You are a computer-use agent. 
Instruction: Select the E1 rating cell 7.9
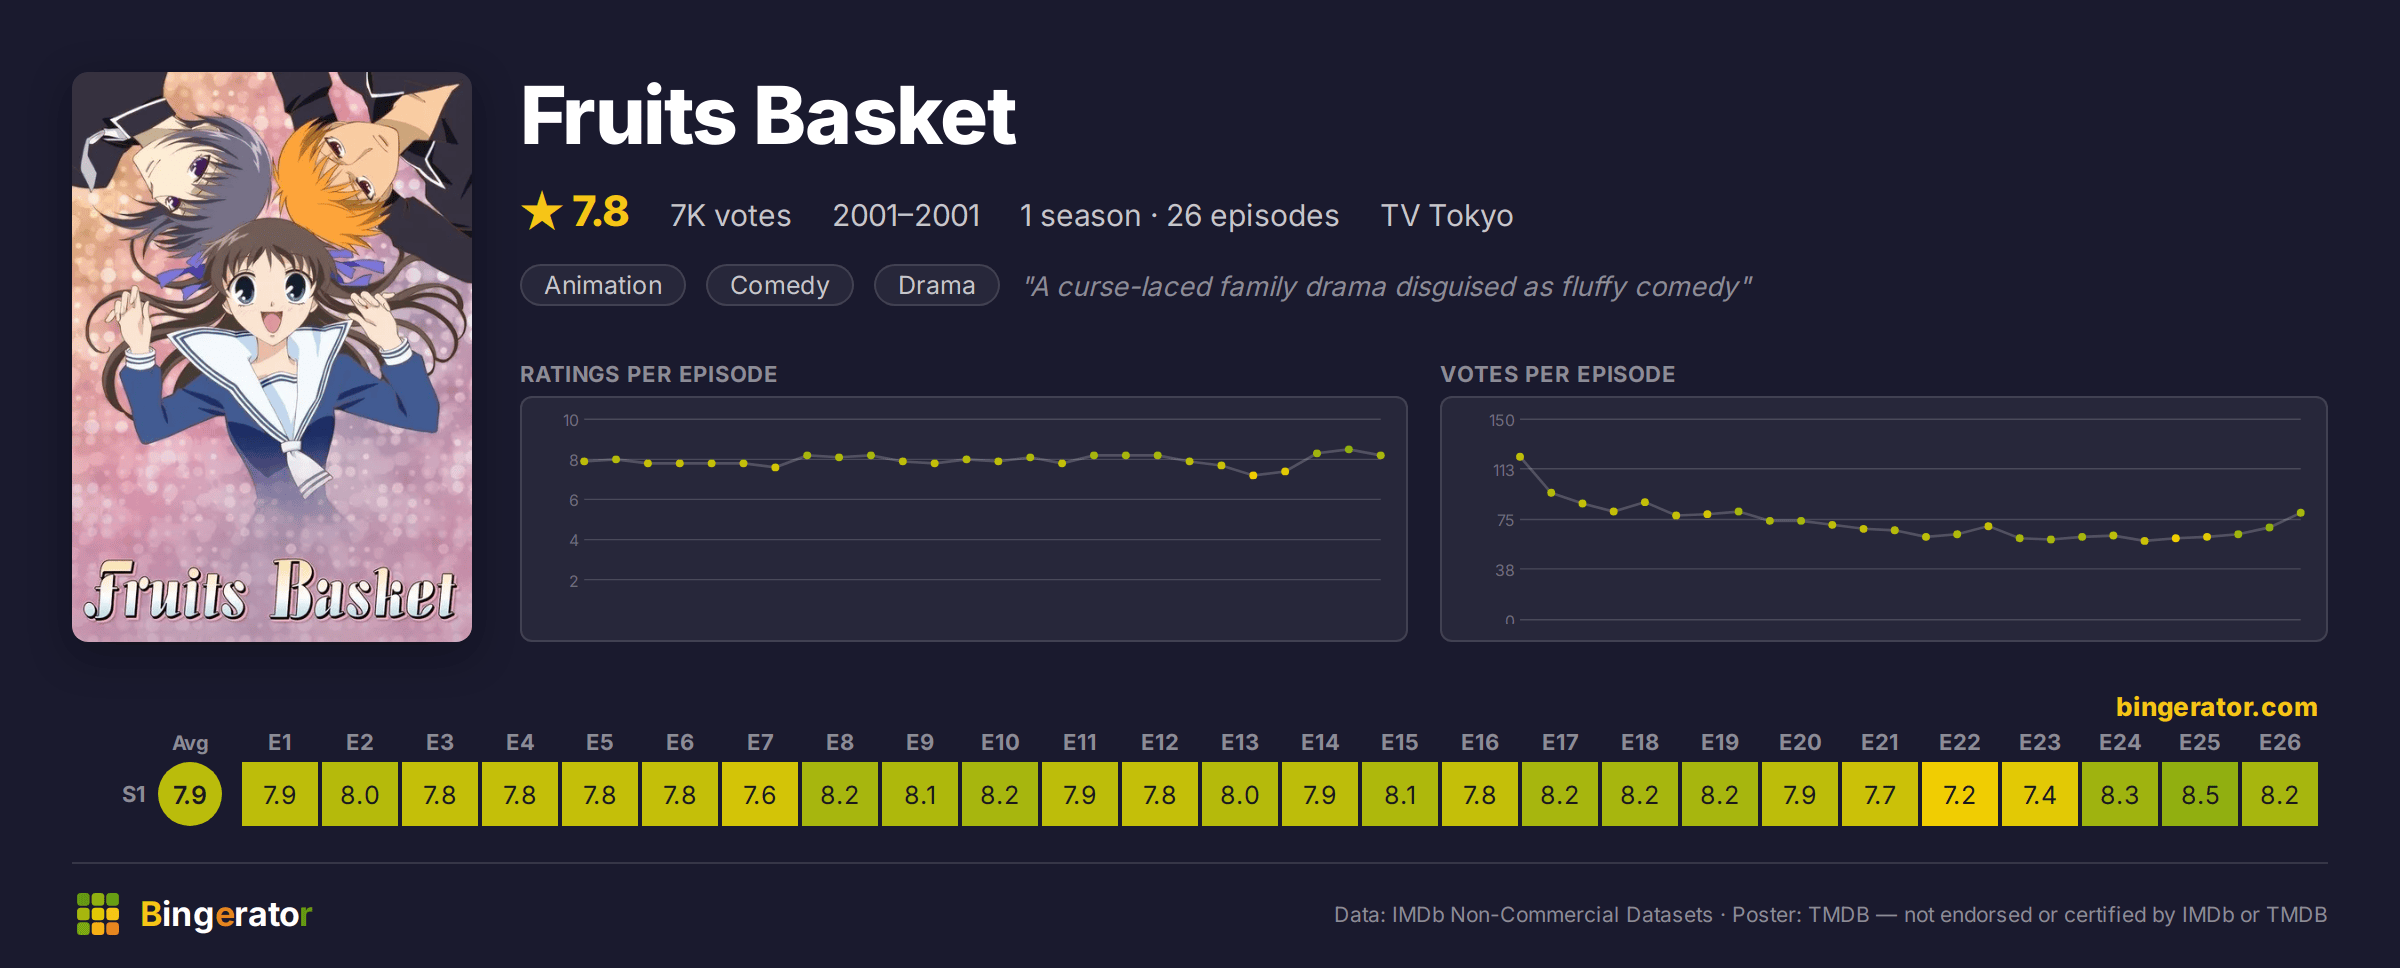point(280,794)
